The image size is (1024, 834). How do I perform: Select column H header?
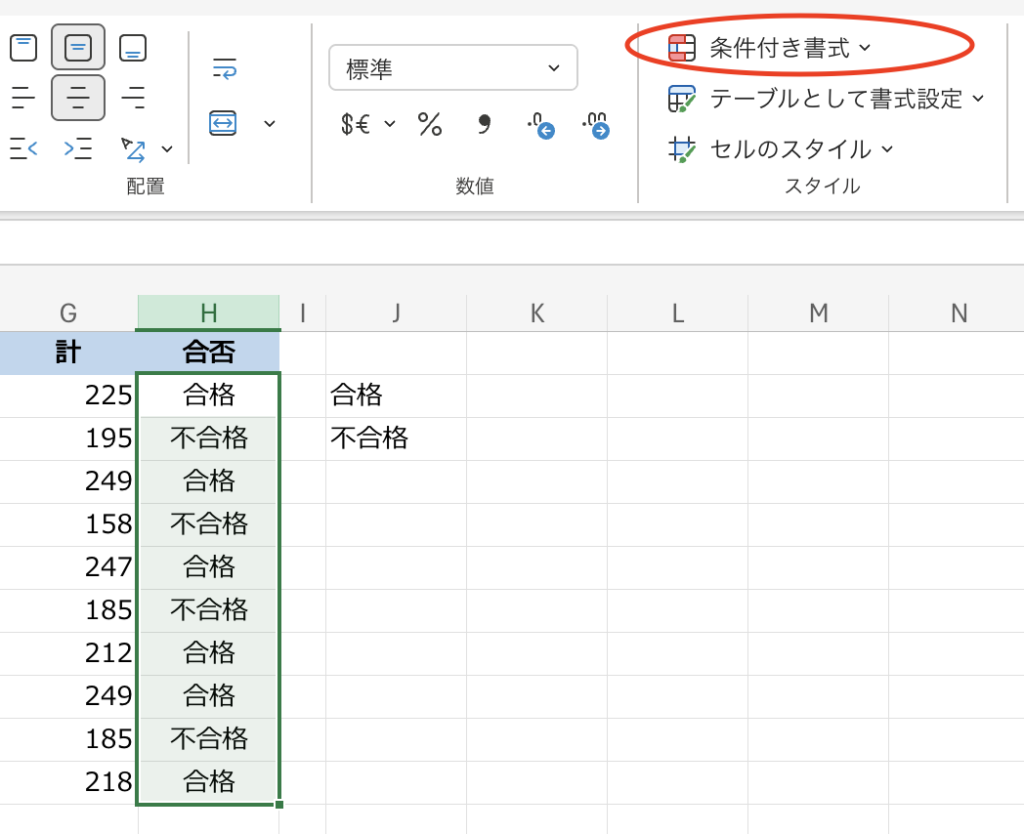[x=208, y=313]
